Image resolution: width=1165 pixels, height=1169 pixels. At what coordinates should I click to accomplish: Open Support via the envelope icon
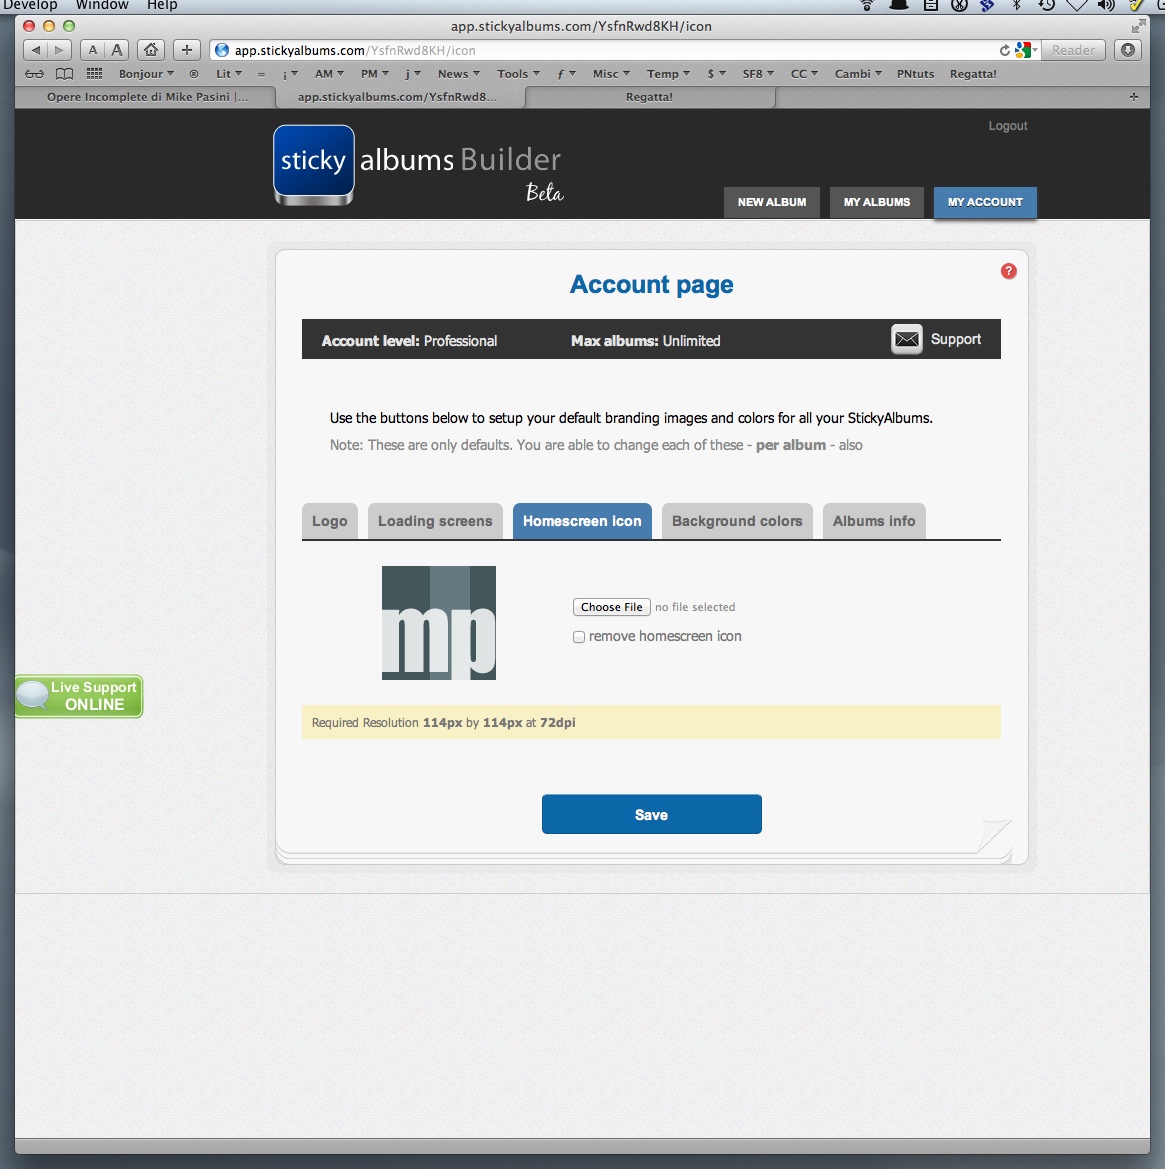[x=907, y=339]
